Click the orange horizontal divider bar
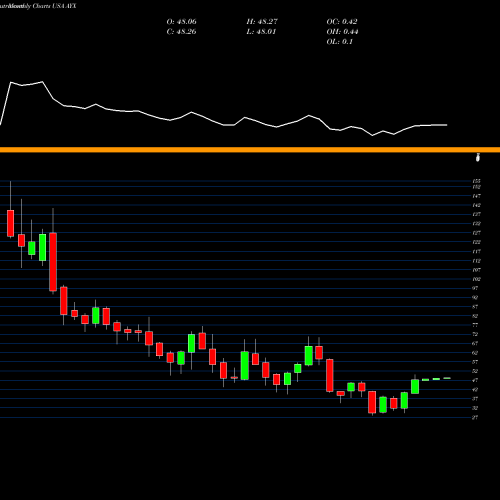 pyautogui.click(x=250, y=150)
